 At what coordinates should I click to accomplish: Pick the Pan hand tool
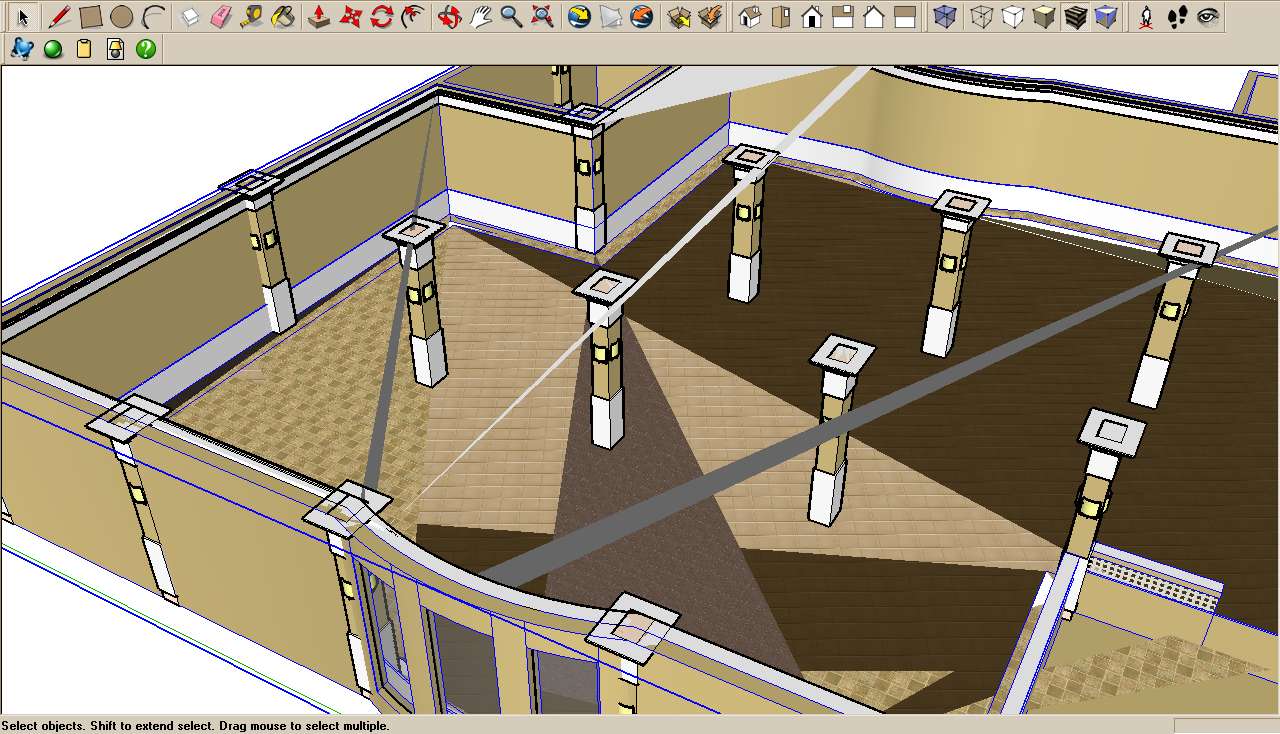480,17
